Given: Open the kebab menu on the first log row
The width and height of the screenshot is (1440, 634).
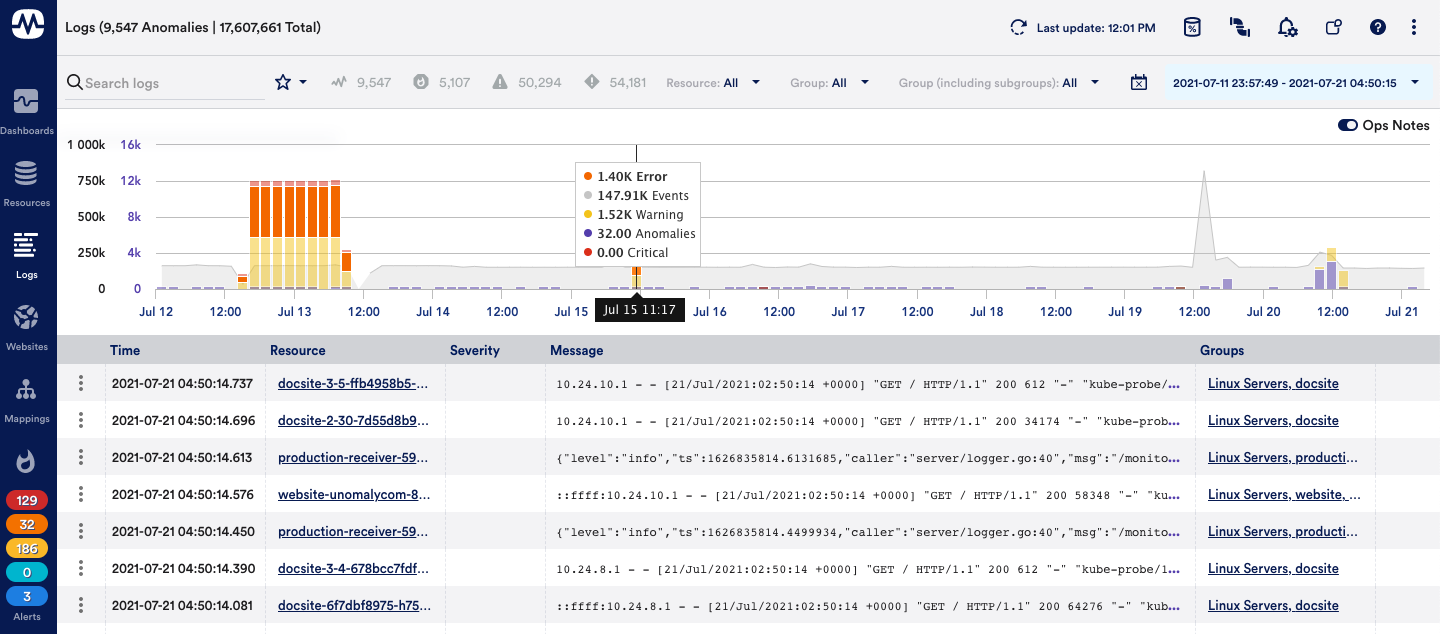Looking at the screenshot, I should (80, 383).
